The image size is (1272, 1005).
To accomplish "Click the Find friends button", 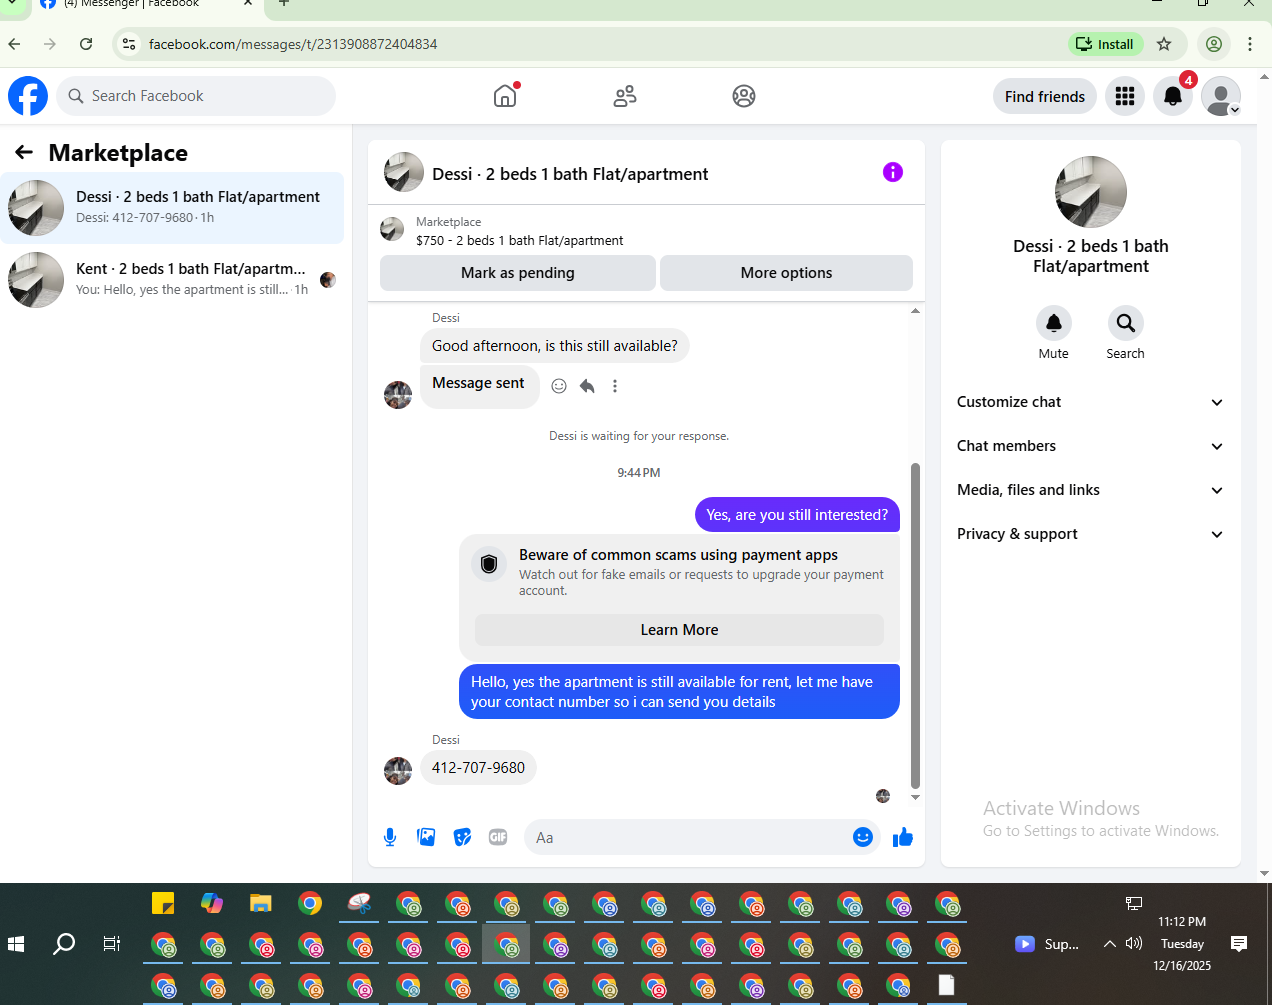I will click(1045, 96).
